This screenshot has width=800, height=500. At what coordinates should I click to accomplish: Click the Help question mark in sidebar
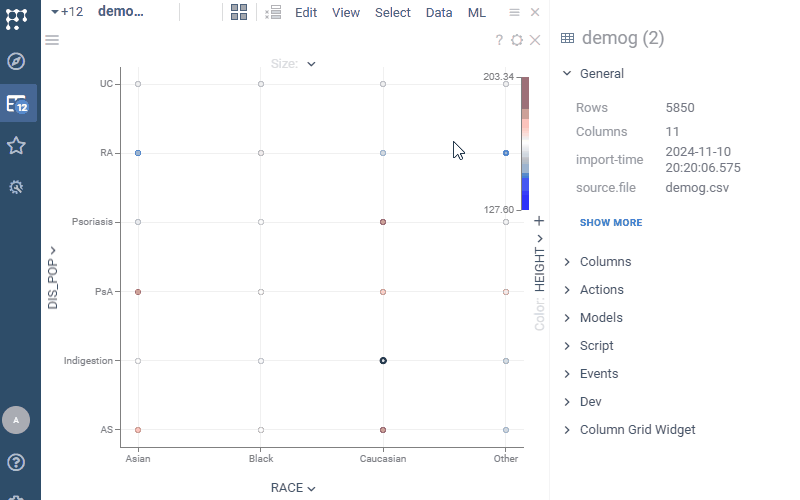tap(16, 462)
